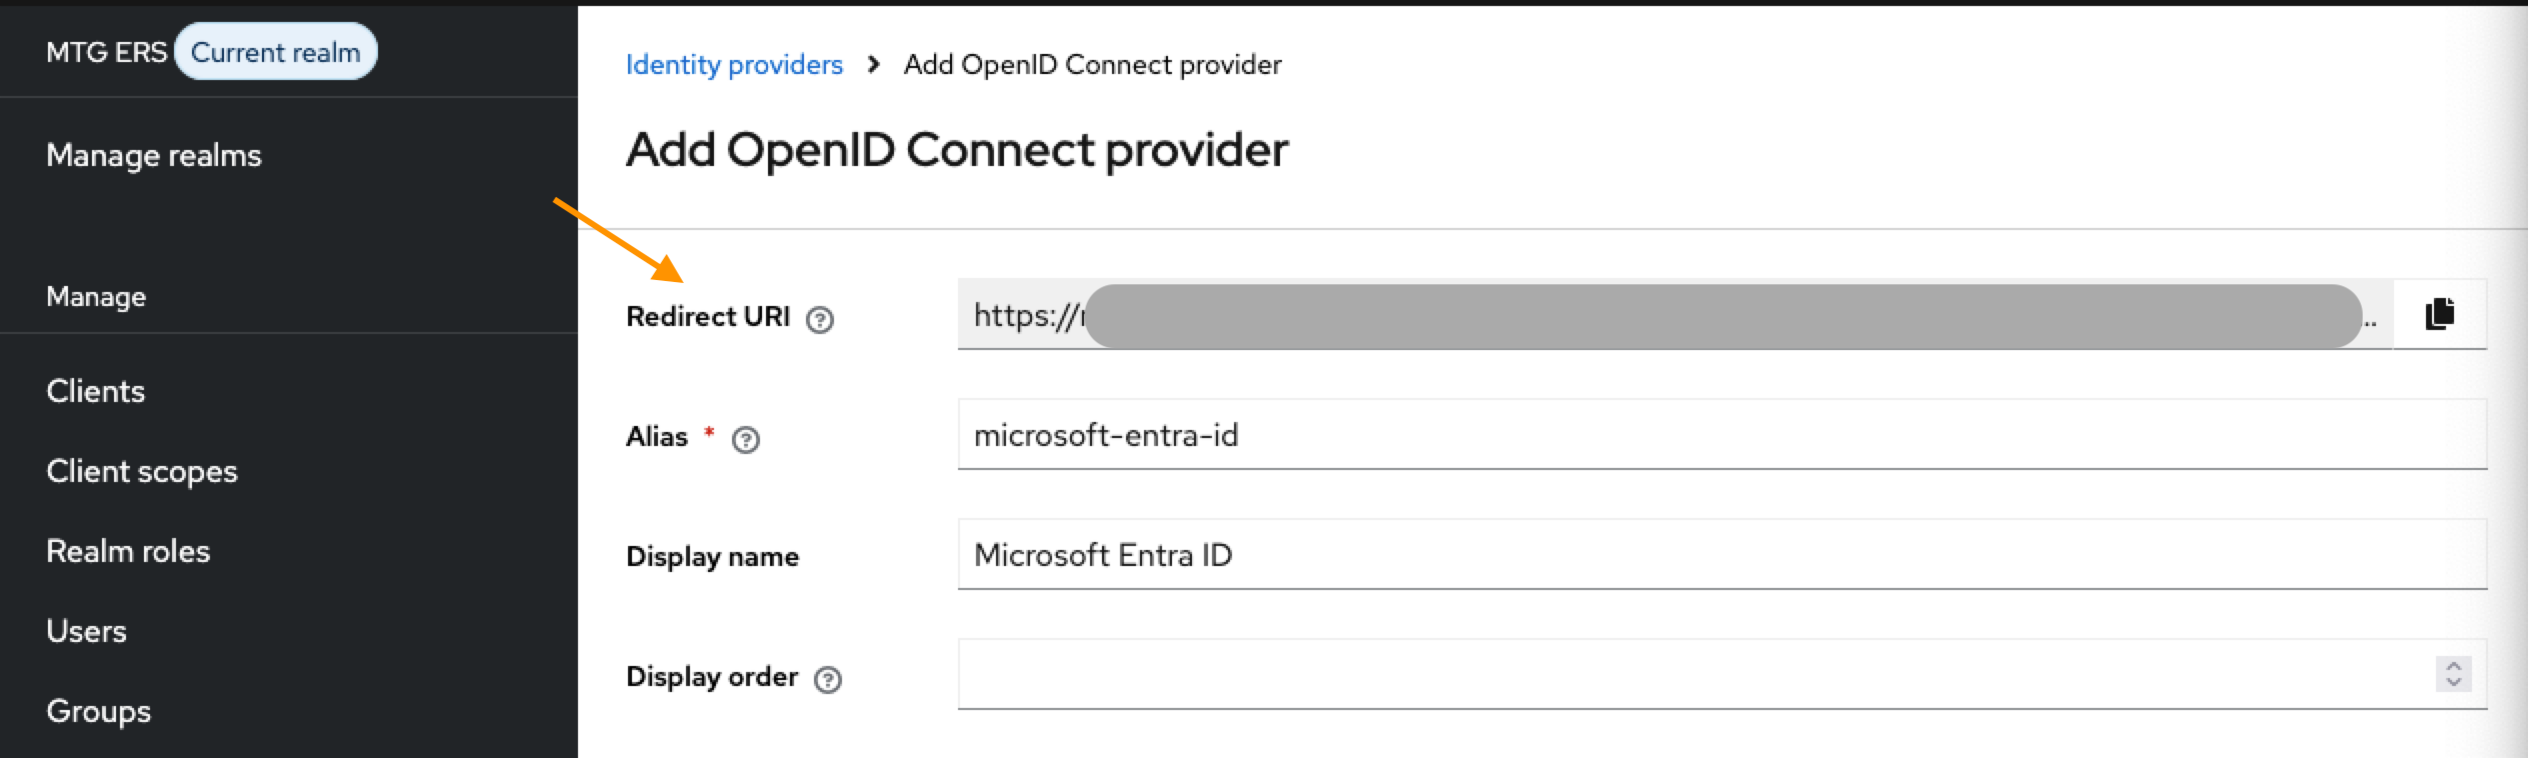Click the Current realm badge

[x=275, y=52]
